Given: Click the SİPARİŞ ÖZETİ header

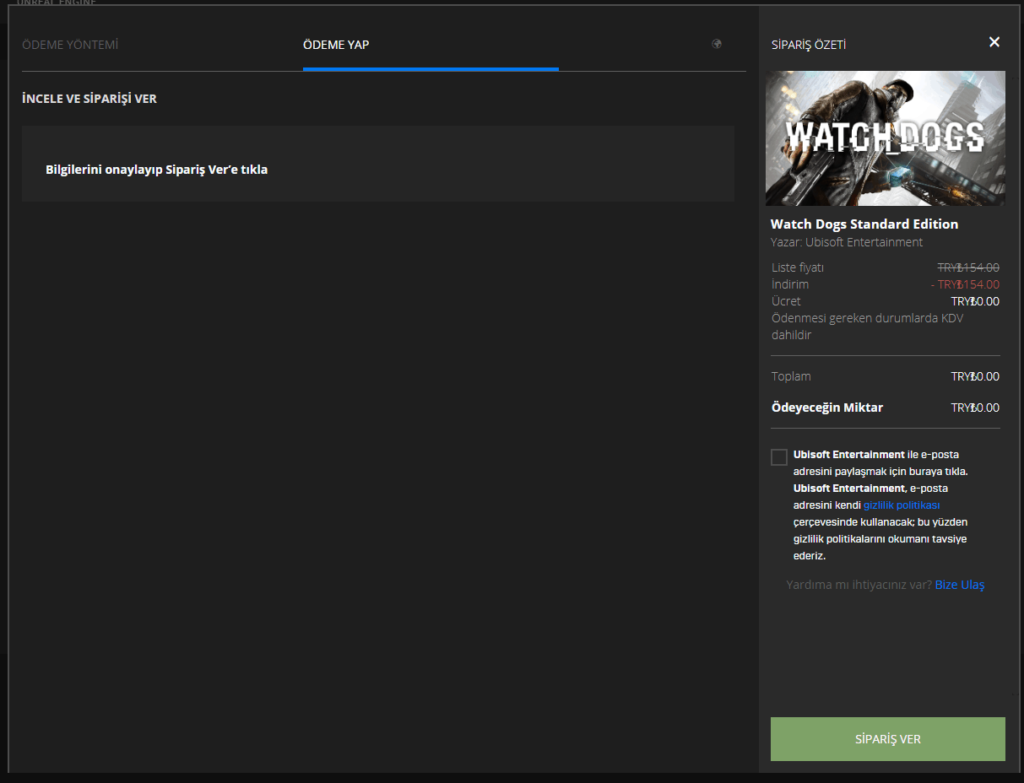Looking at the screenshot, I should [x=808, y=44].
